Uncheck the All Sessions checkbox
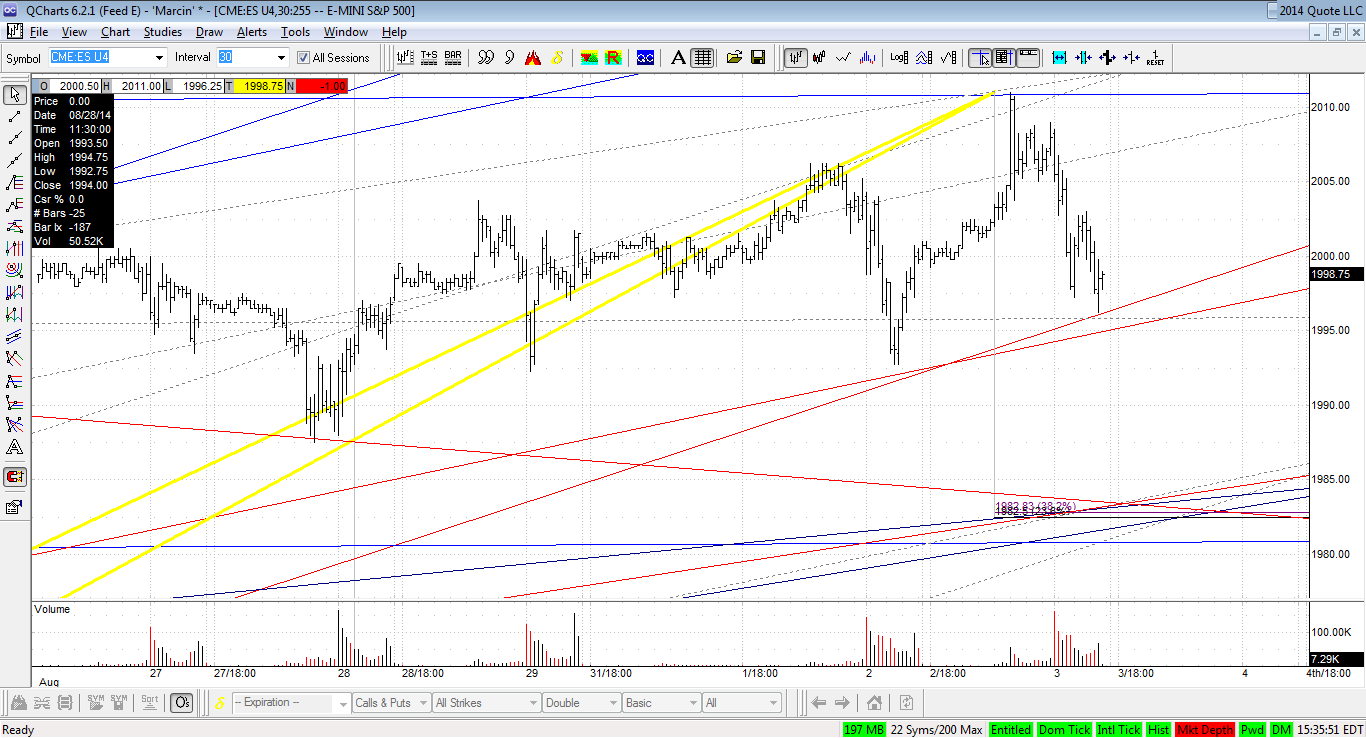This screenshot has height=738, width=1366. (x=304, y=58)
